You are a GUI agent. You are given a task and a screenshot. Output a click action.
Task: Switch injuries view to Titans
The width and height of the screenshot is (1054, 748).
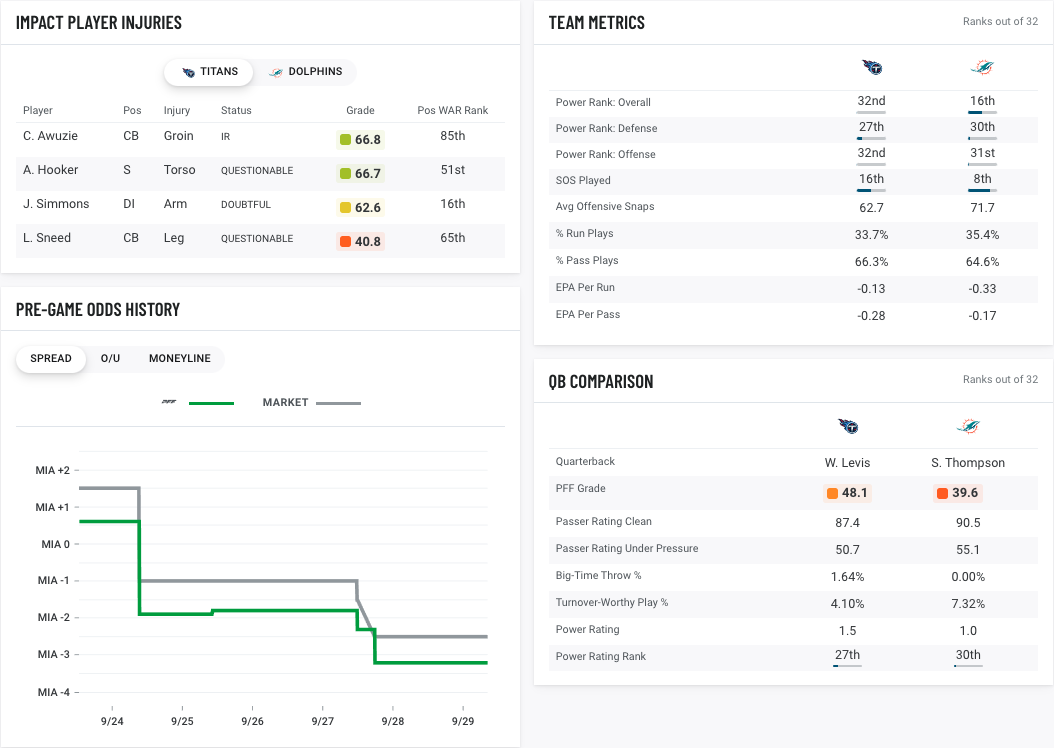(x=210, y=72)
